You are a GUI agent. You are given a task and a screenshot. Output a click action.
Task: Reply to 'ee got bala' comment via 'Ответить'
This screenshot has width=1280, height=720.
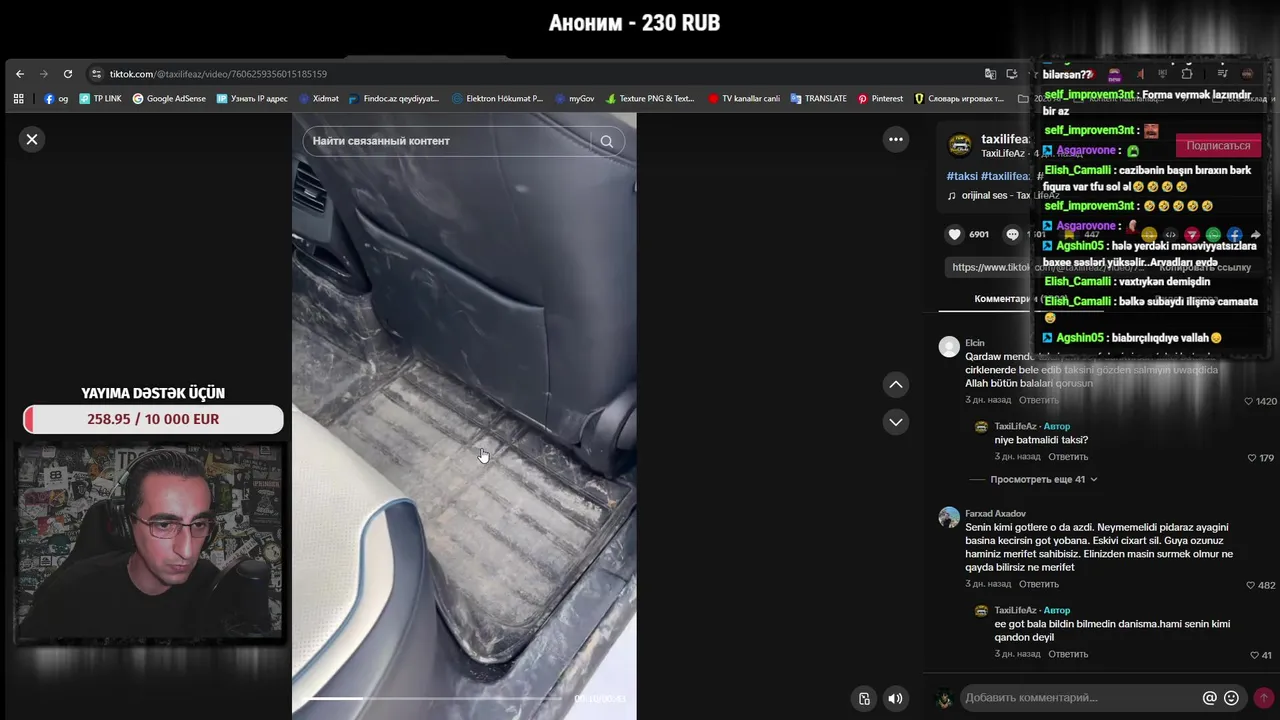[x=1068, y=654]
